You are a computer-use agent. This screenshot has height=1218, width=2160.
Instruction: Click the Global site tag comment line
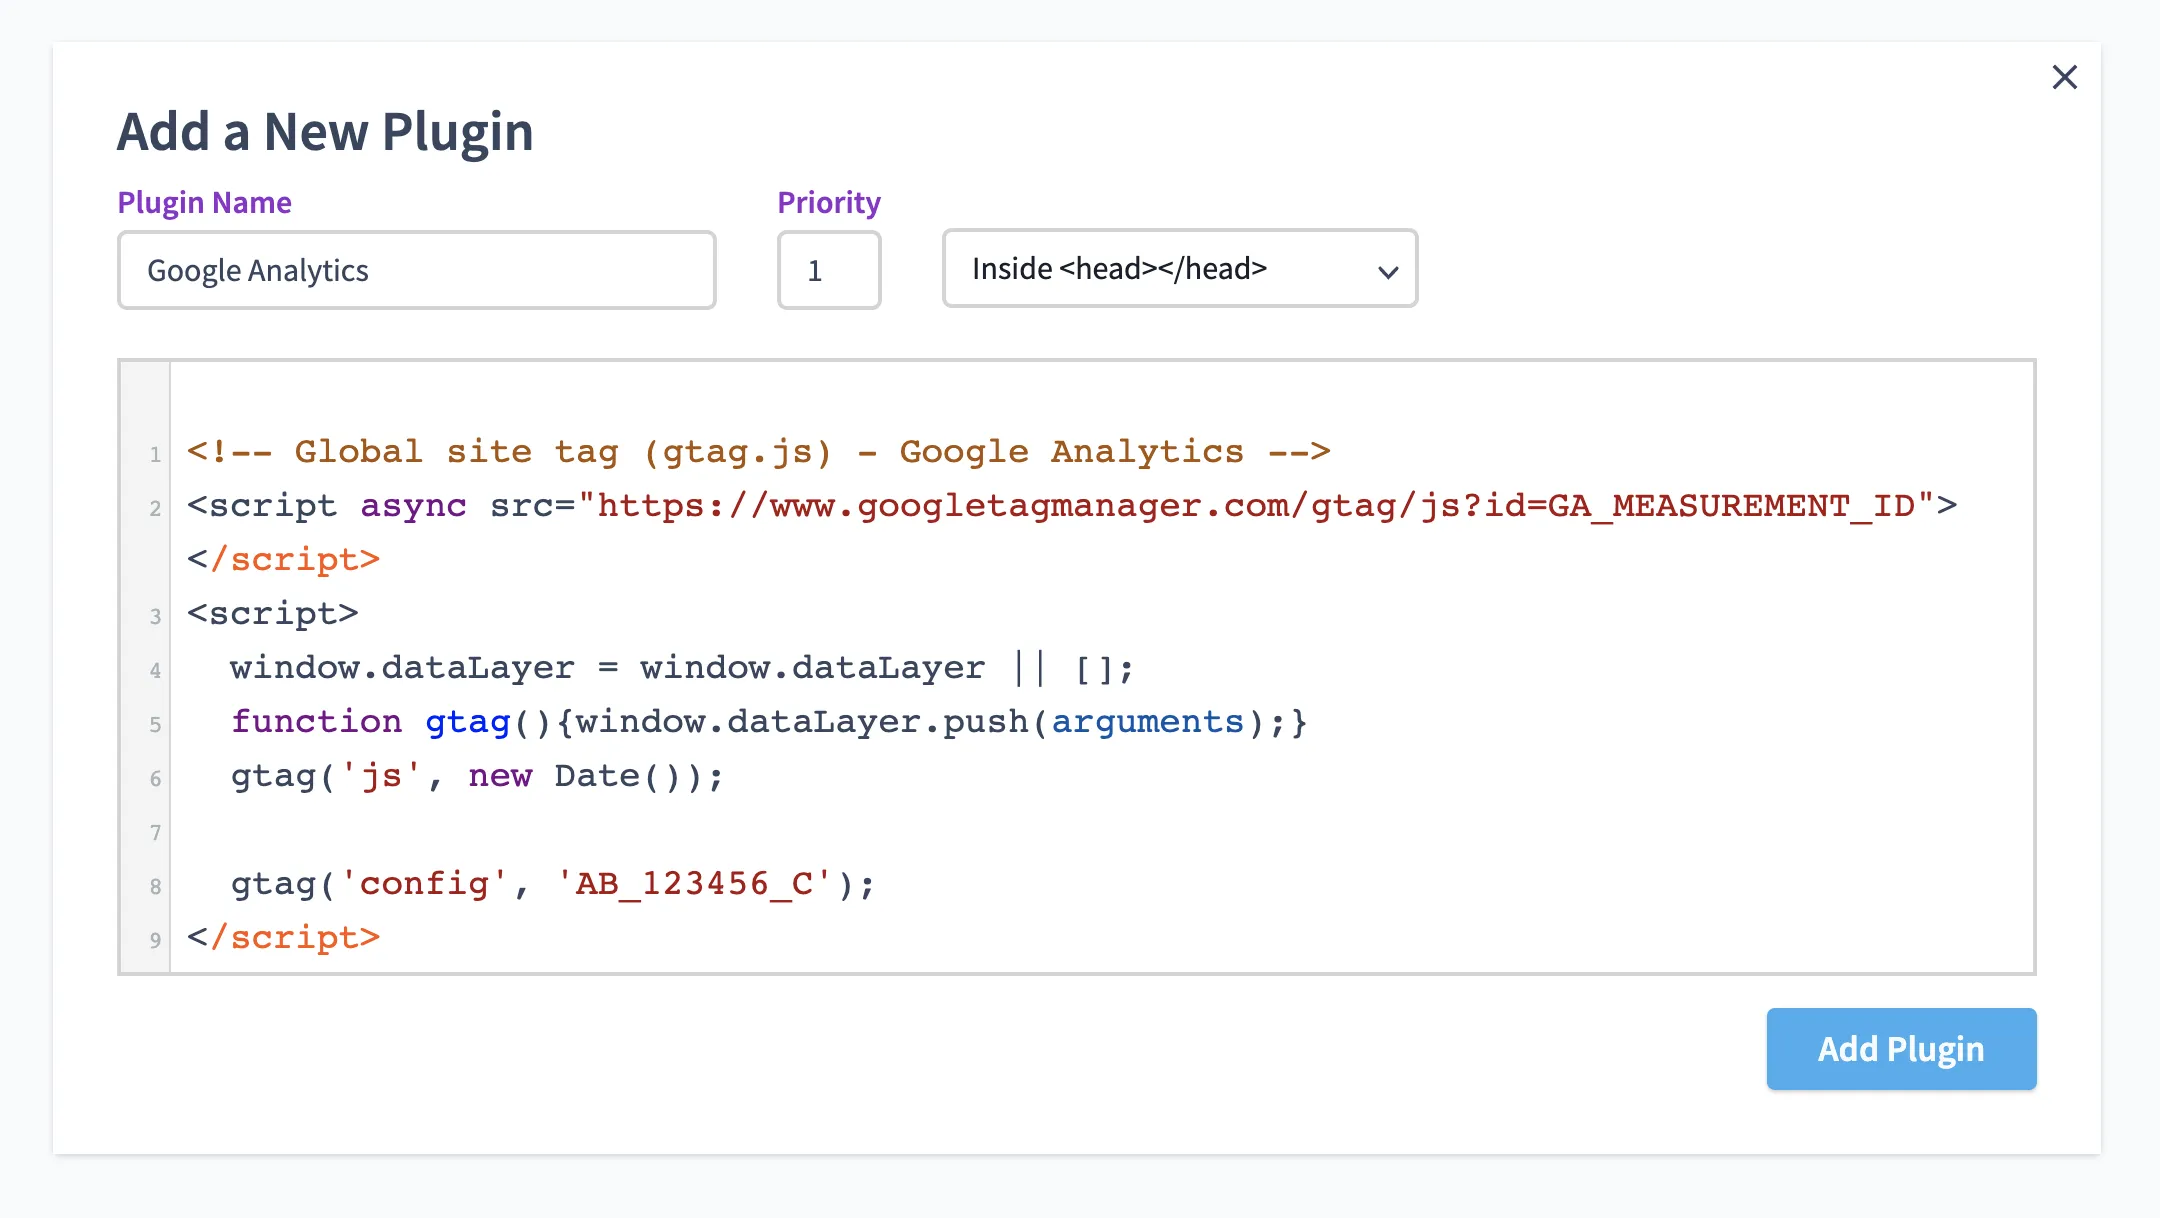[758, 452]
